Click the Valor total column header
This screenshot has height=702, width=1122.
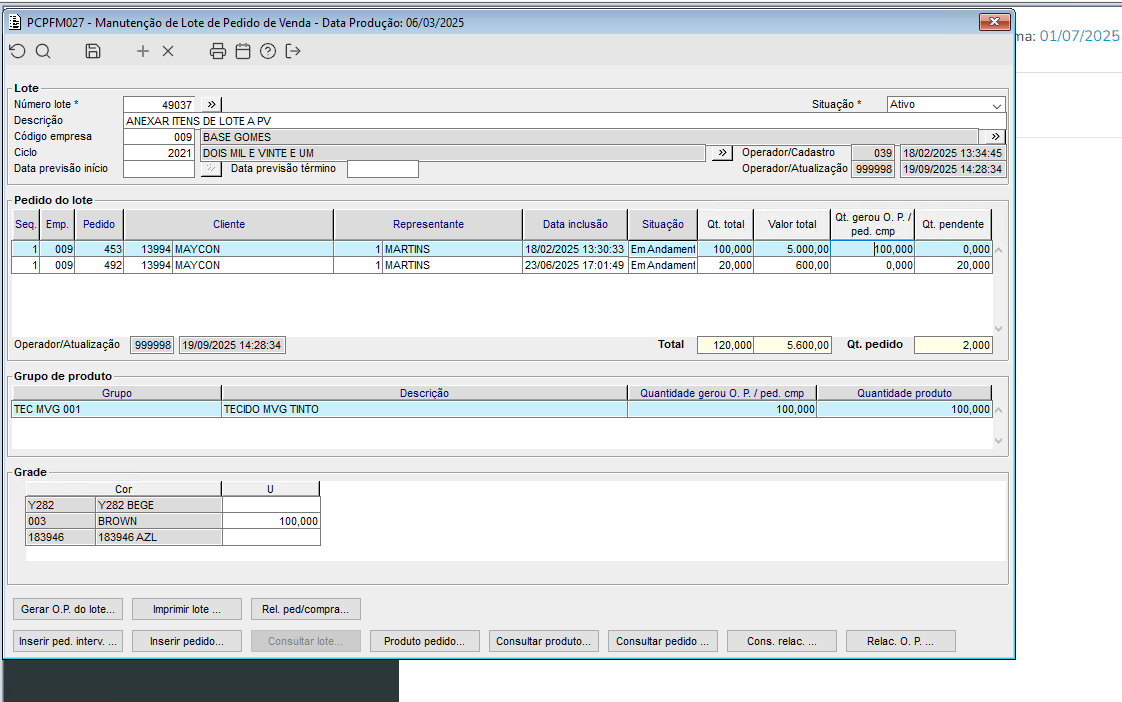click(x=792, y=224)
